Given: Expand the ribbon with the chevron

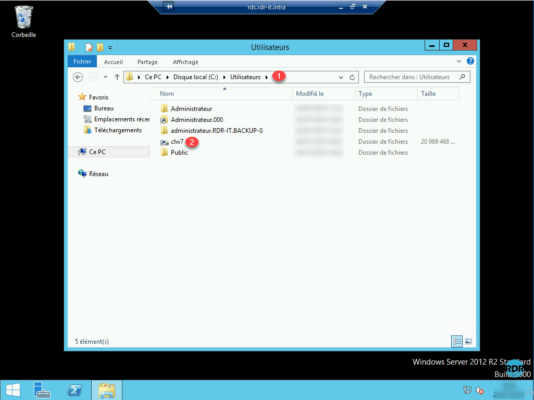Looking at the screenshot, I should click(x=459, y=61).
